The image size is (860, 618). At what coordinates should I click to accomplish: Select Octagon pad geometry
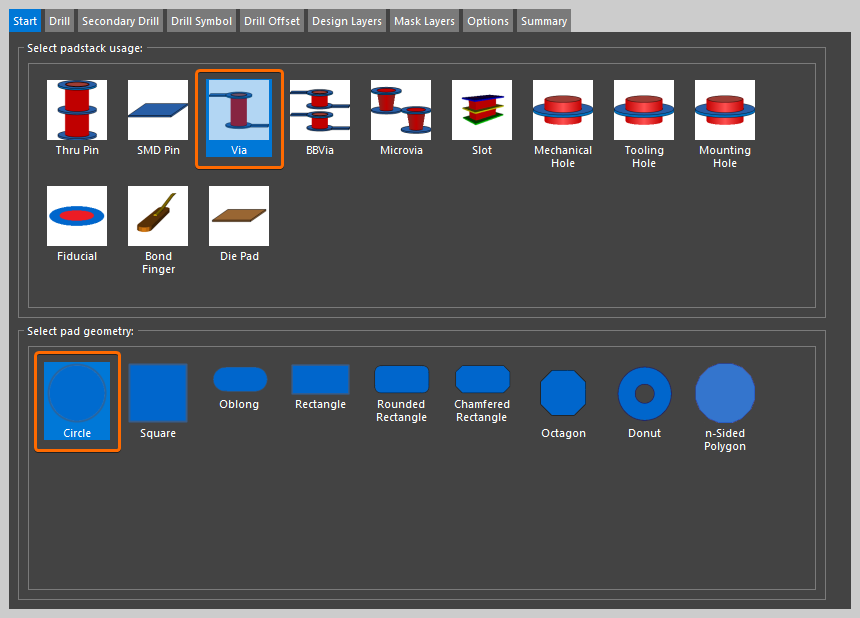(x=563, y=393)
